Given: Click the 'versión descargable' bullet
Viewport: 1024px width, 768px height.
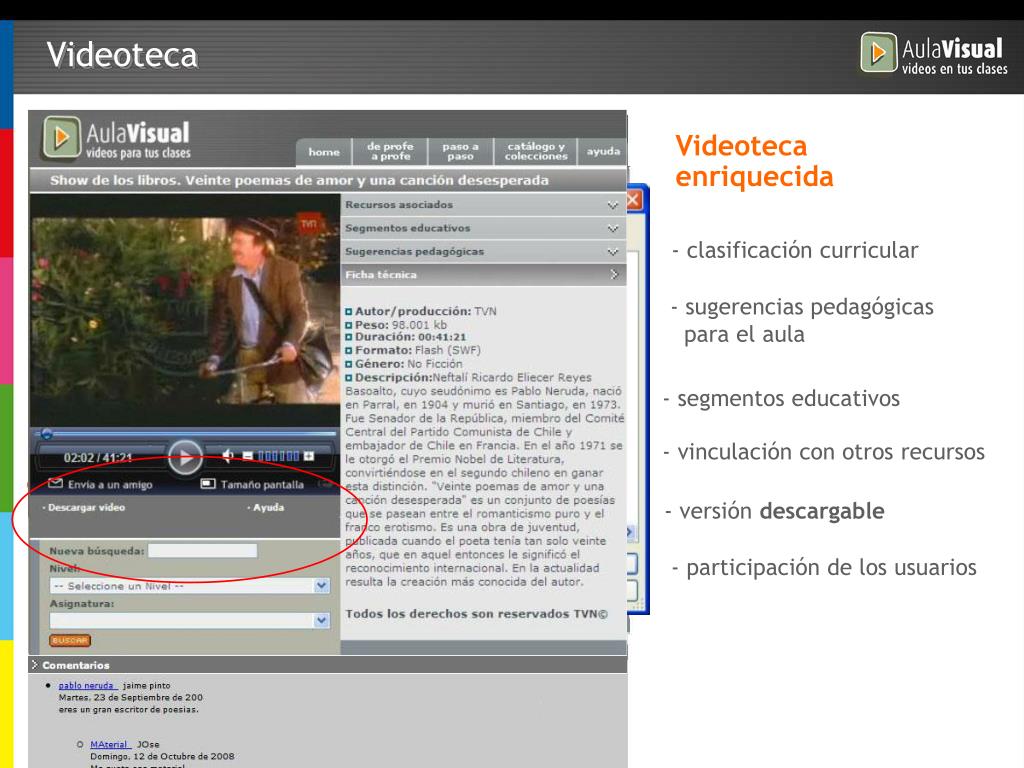Looking at the screenshot, I should [775, 511].
